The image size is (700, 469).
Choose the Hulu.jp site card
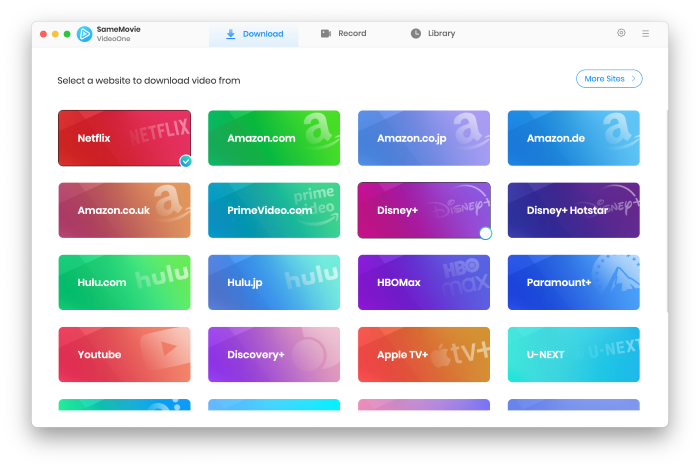point(274,282)
